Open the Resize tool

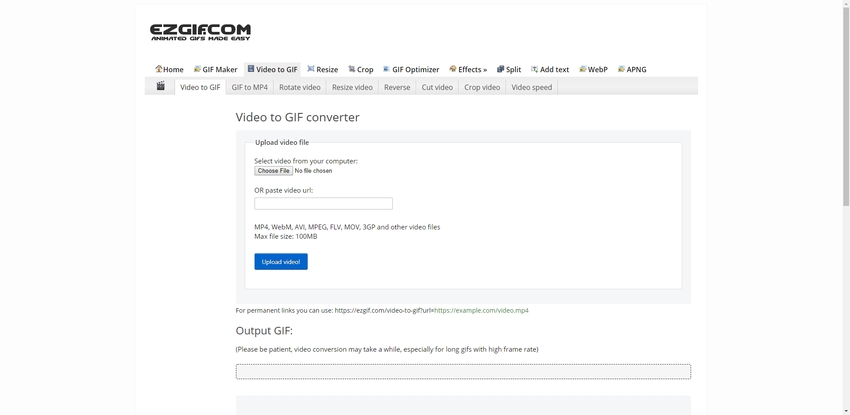pyautogui.click(x=322, y=69)
